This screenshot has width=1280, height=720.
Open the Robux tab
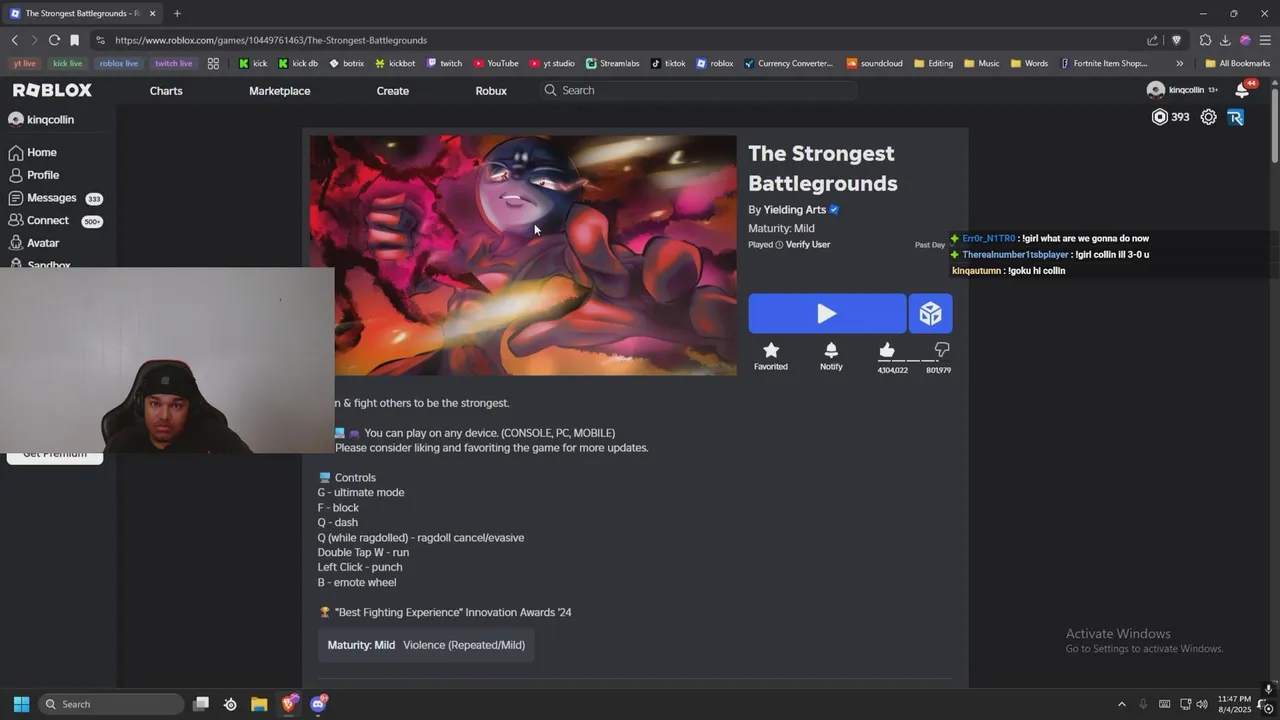click(491, 91)
